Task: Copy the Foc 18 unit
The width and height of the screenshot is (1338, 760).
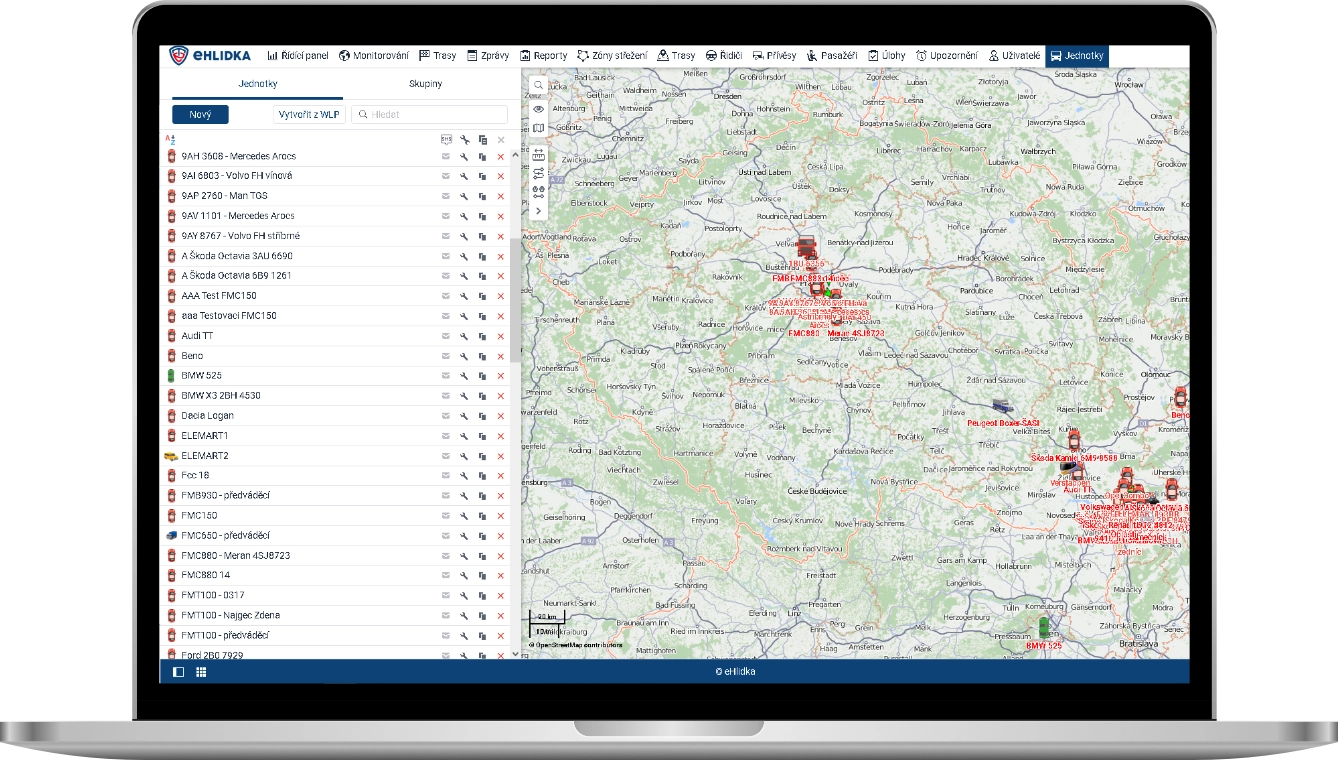Action: [482, 476]
